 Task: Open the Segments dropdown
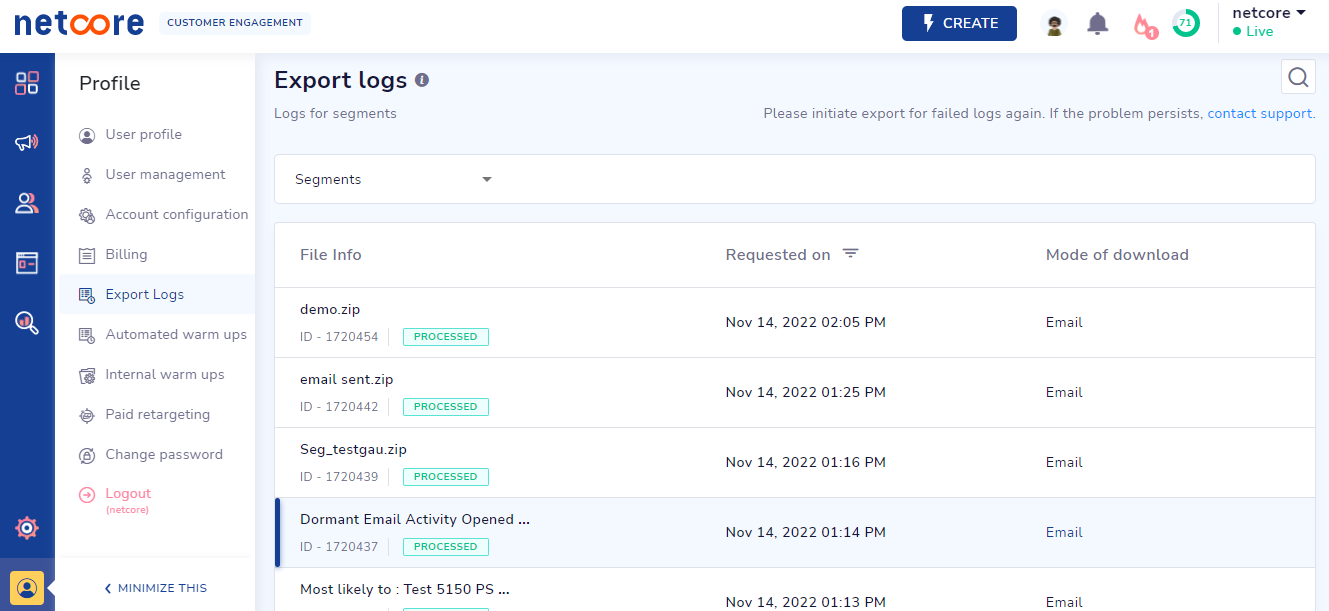tap(394, 179)
